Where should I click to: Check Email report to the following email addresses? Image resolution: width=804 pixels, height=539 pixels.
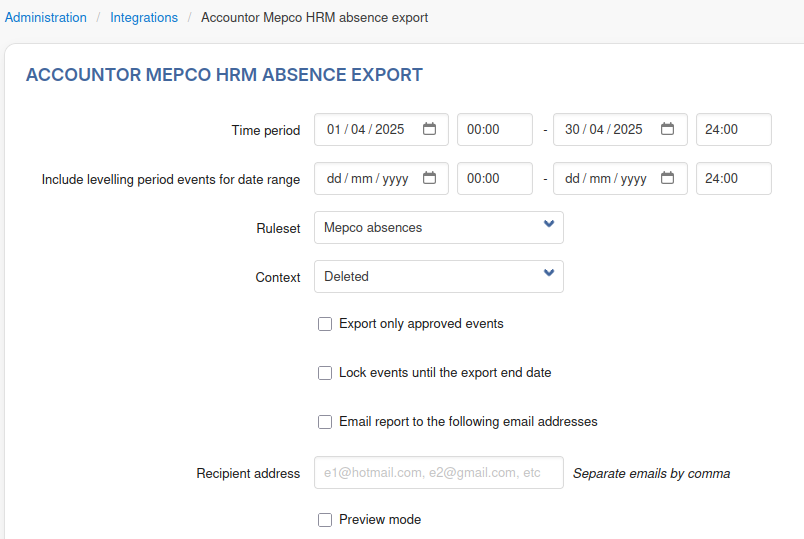pyautogui.click(x=325, y=422)
